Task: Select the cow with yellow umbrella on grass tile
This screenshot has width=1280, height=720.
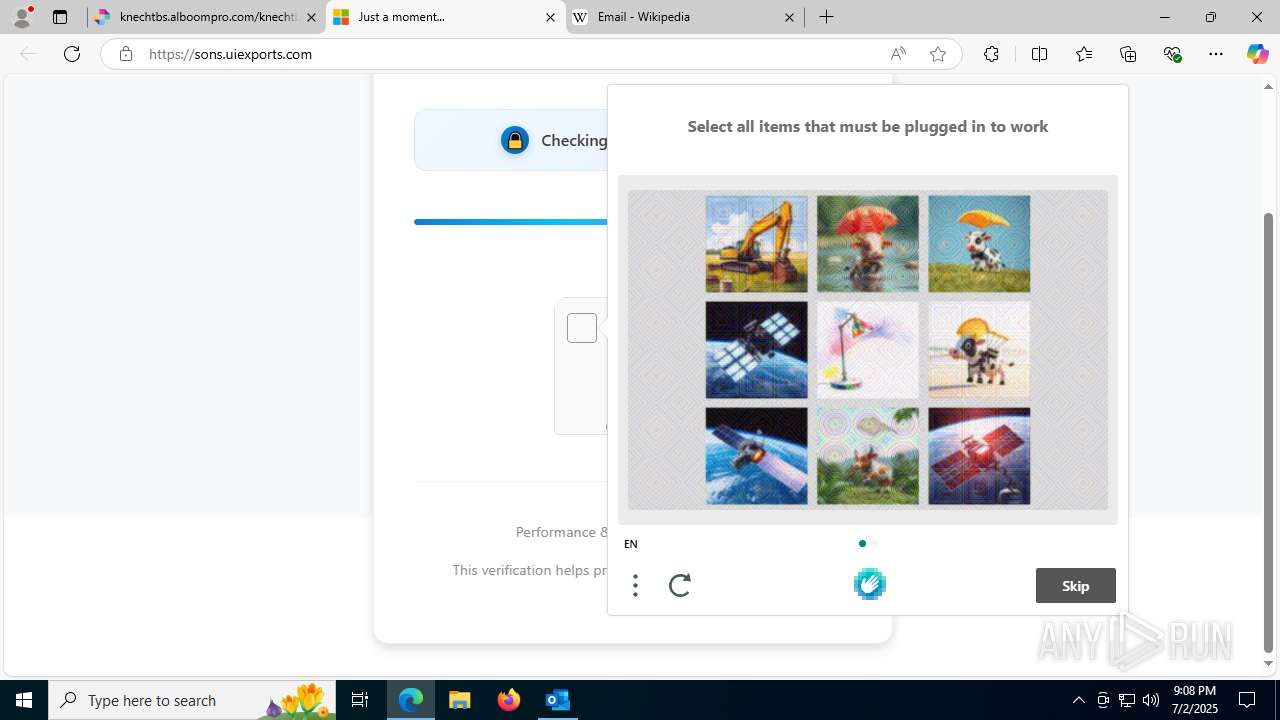Action: point(979,244)
